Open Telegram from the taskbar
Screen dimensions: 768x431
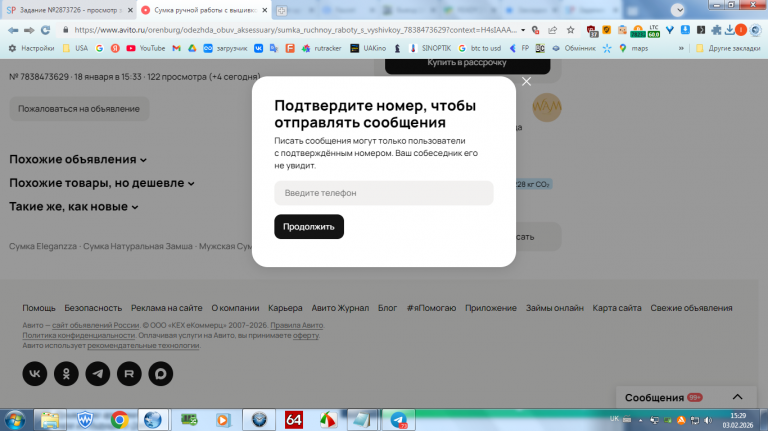click(399, 420)
